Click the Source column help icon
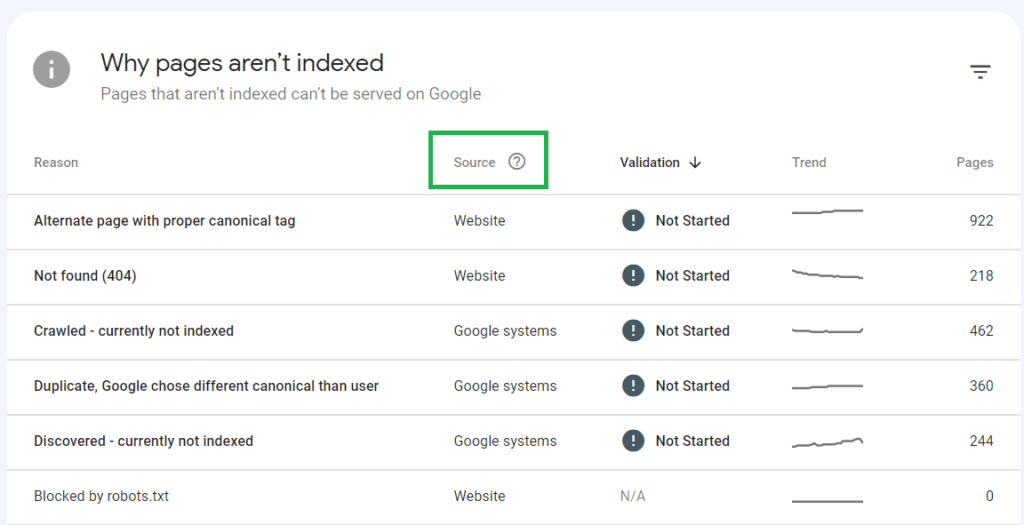The width and height of the screenshot is (1024, 525). (x=517, y=161)
